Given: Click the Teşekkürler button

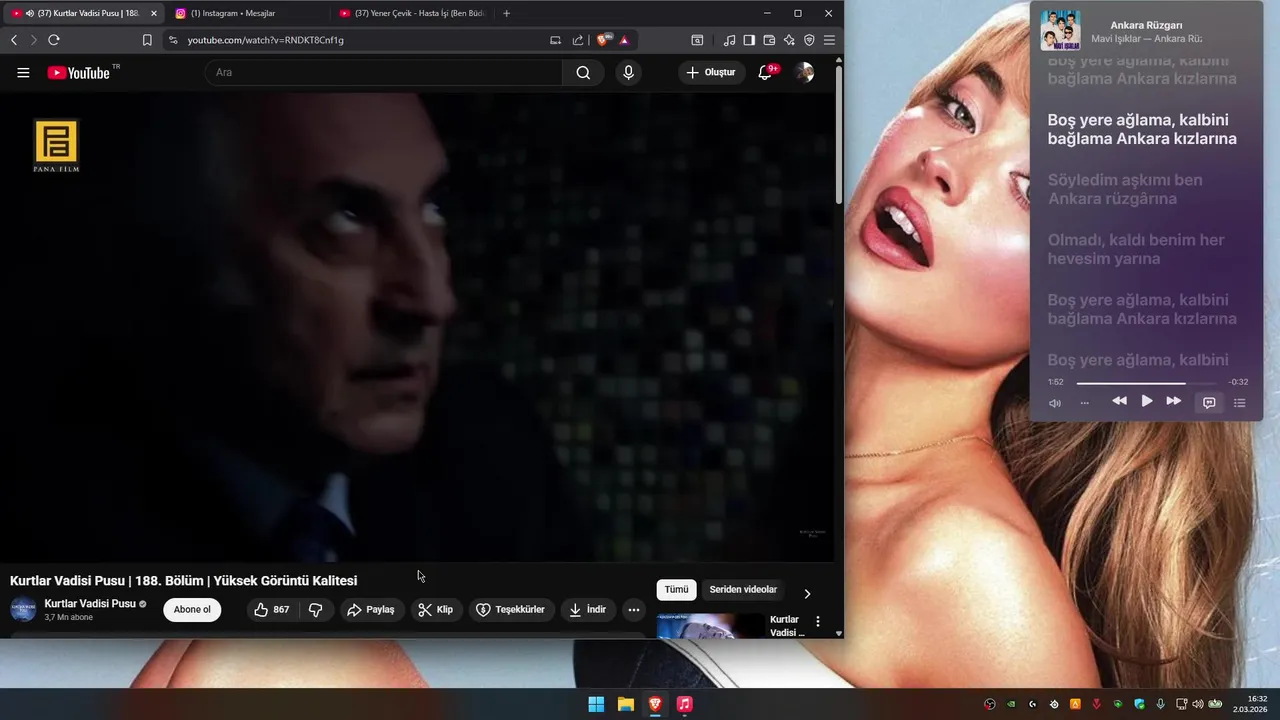Looking at the screenshot, I should 511,610.
